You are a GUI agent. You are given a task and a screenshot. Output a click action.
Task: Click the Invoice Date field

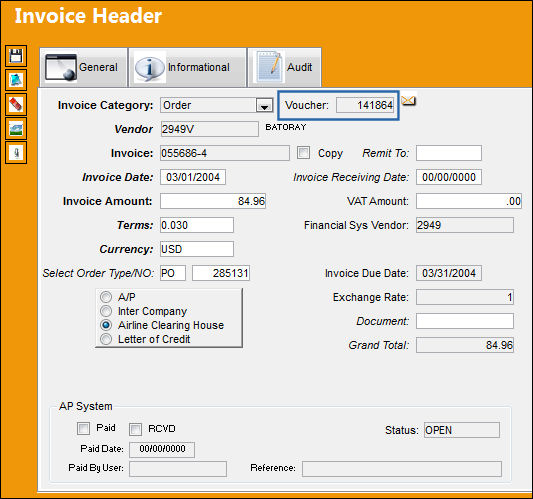pos(193,177)
